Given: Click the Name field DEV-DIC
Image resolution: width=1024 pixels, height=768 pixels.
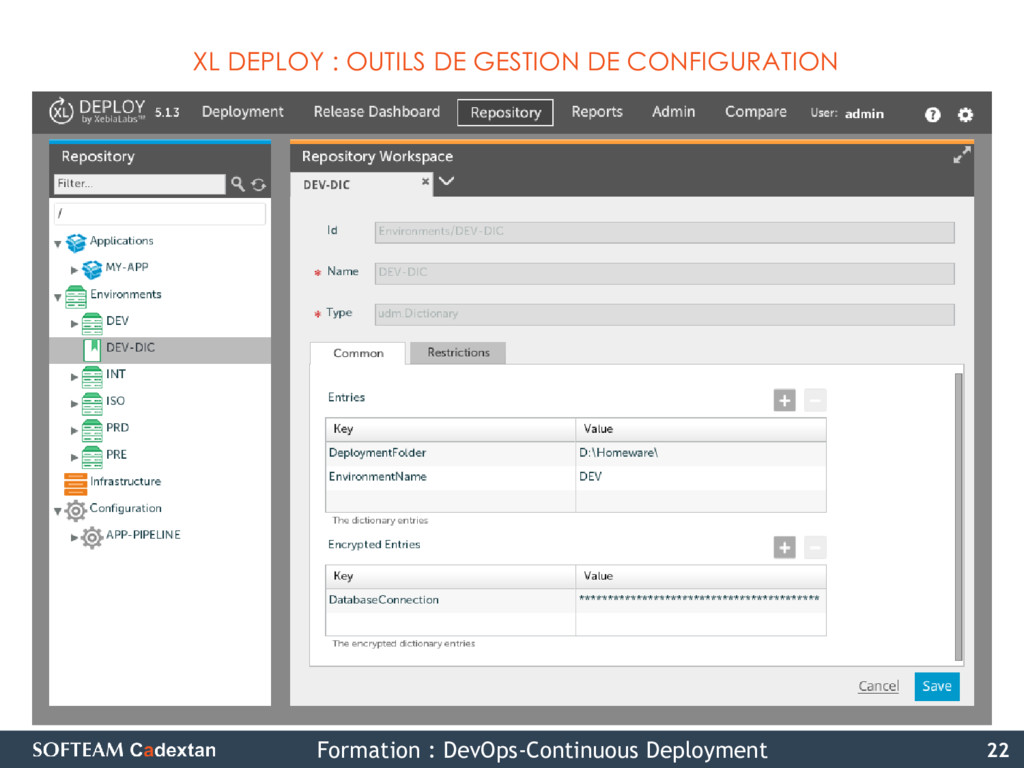Looking at the screenshot, I should pyautogui.click(x=664, y=273).
